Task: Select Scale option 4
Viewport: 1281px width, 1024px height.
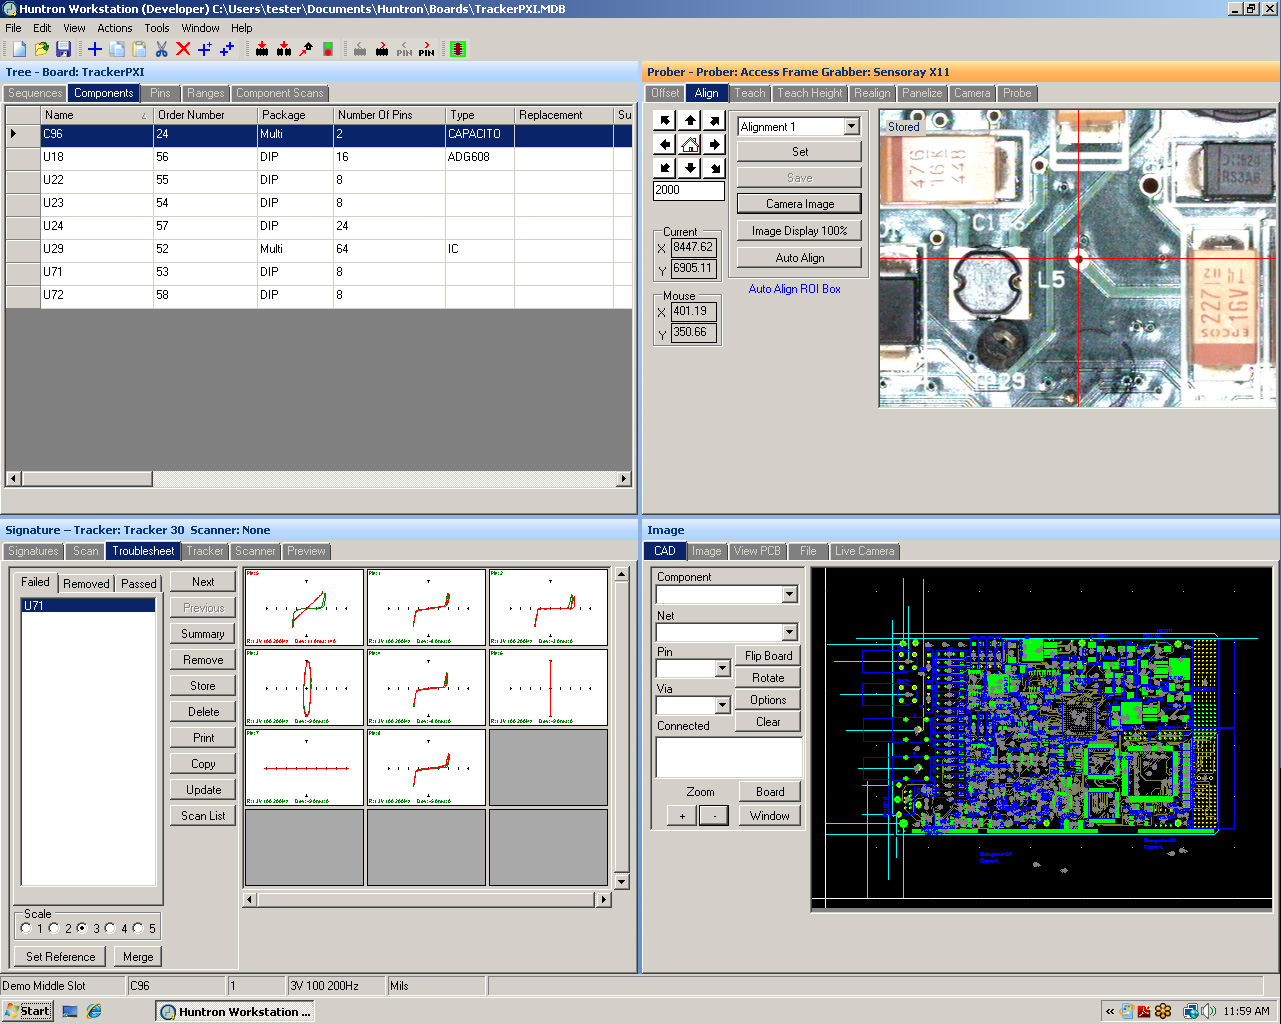Action: tap(110, 928)
